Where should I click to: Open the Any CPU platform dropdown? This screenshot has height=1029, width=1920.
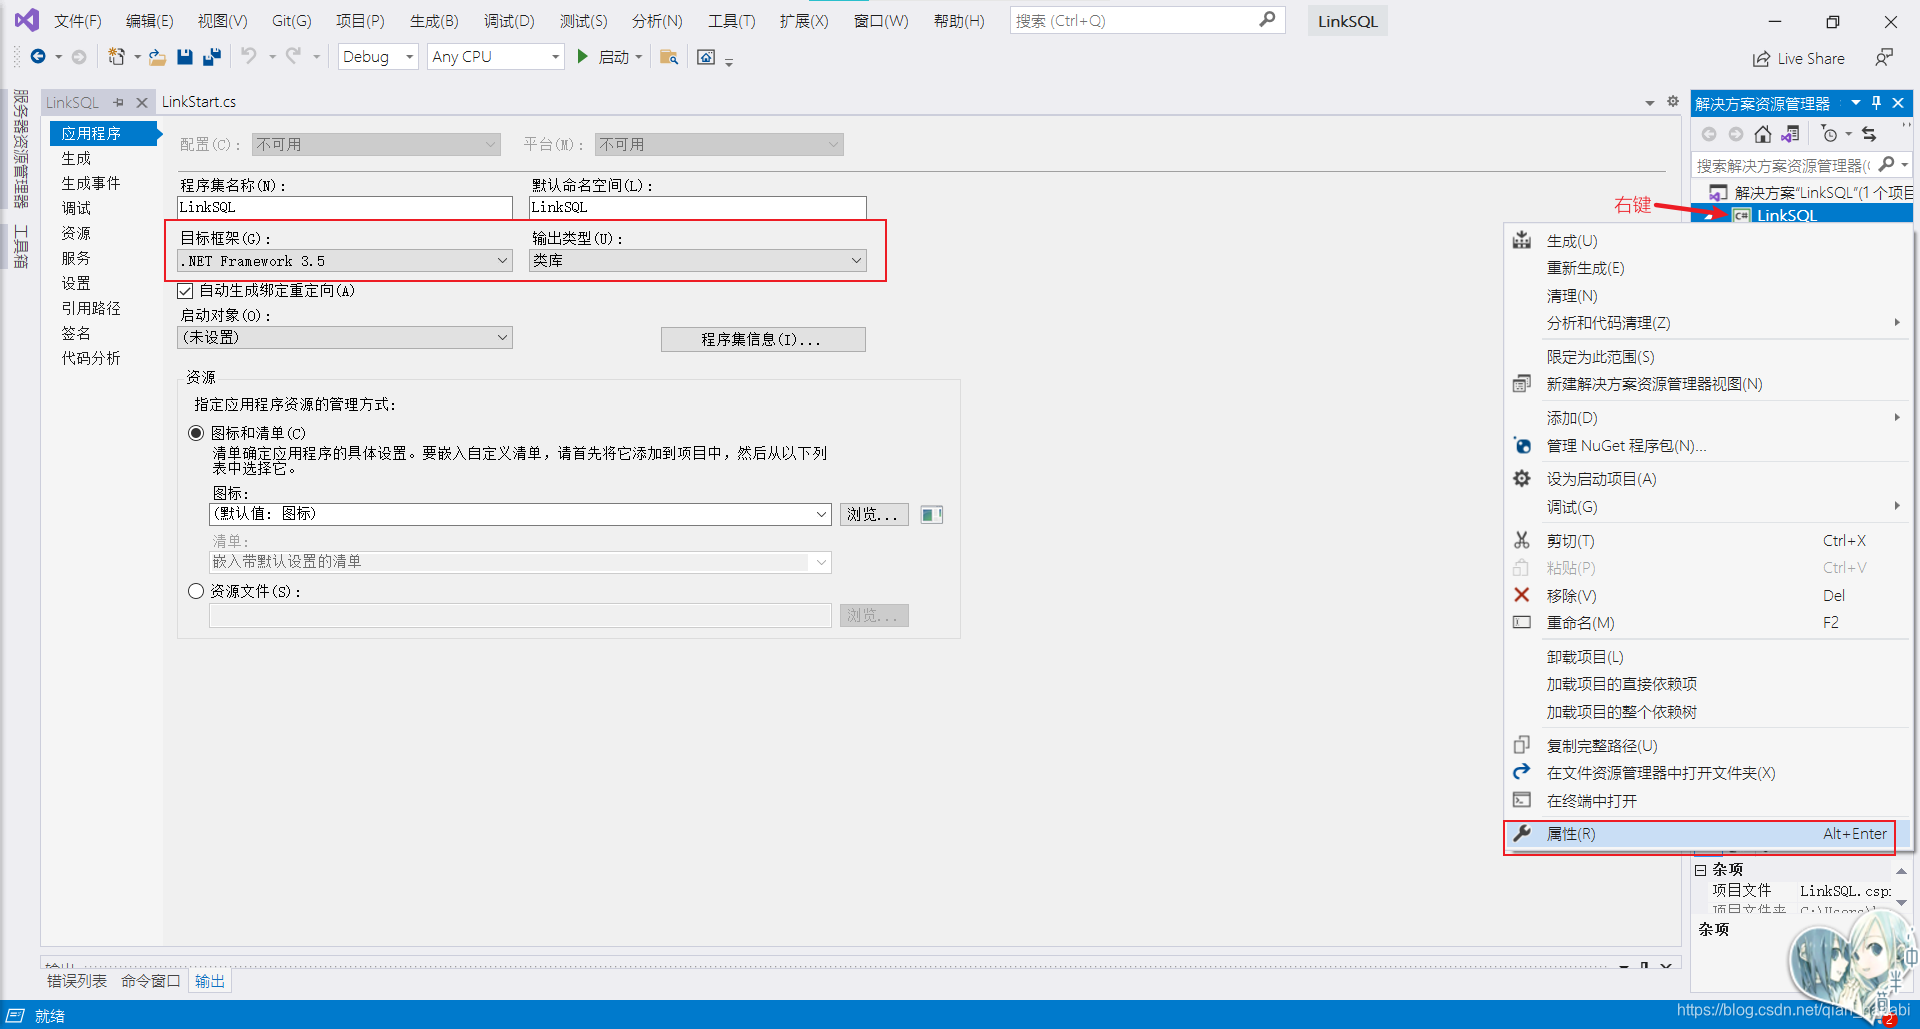point(496,57)
